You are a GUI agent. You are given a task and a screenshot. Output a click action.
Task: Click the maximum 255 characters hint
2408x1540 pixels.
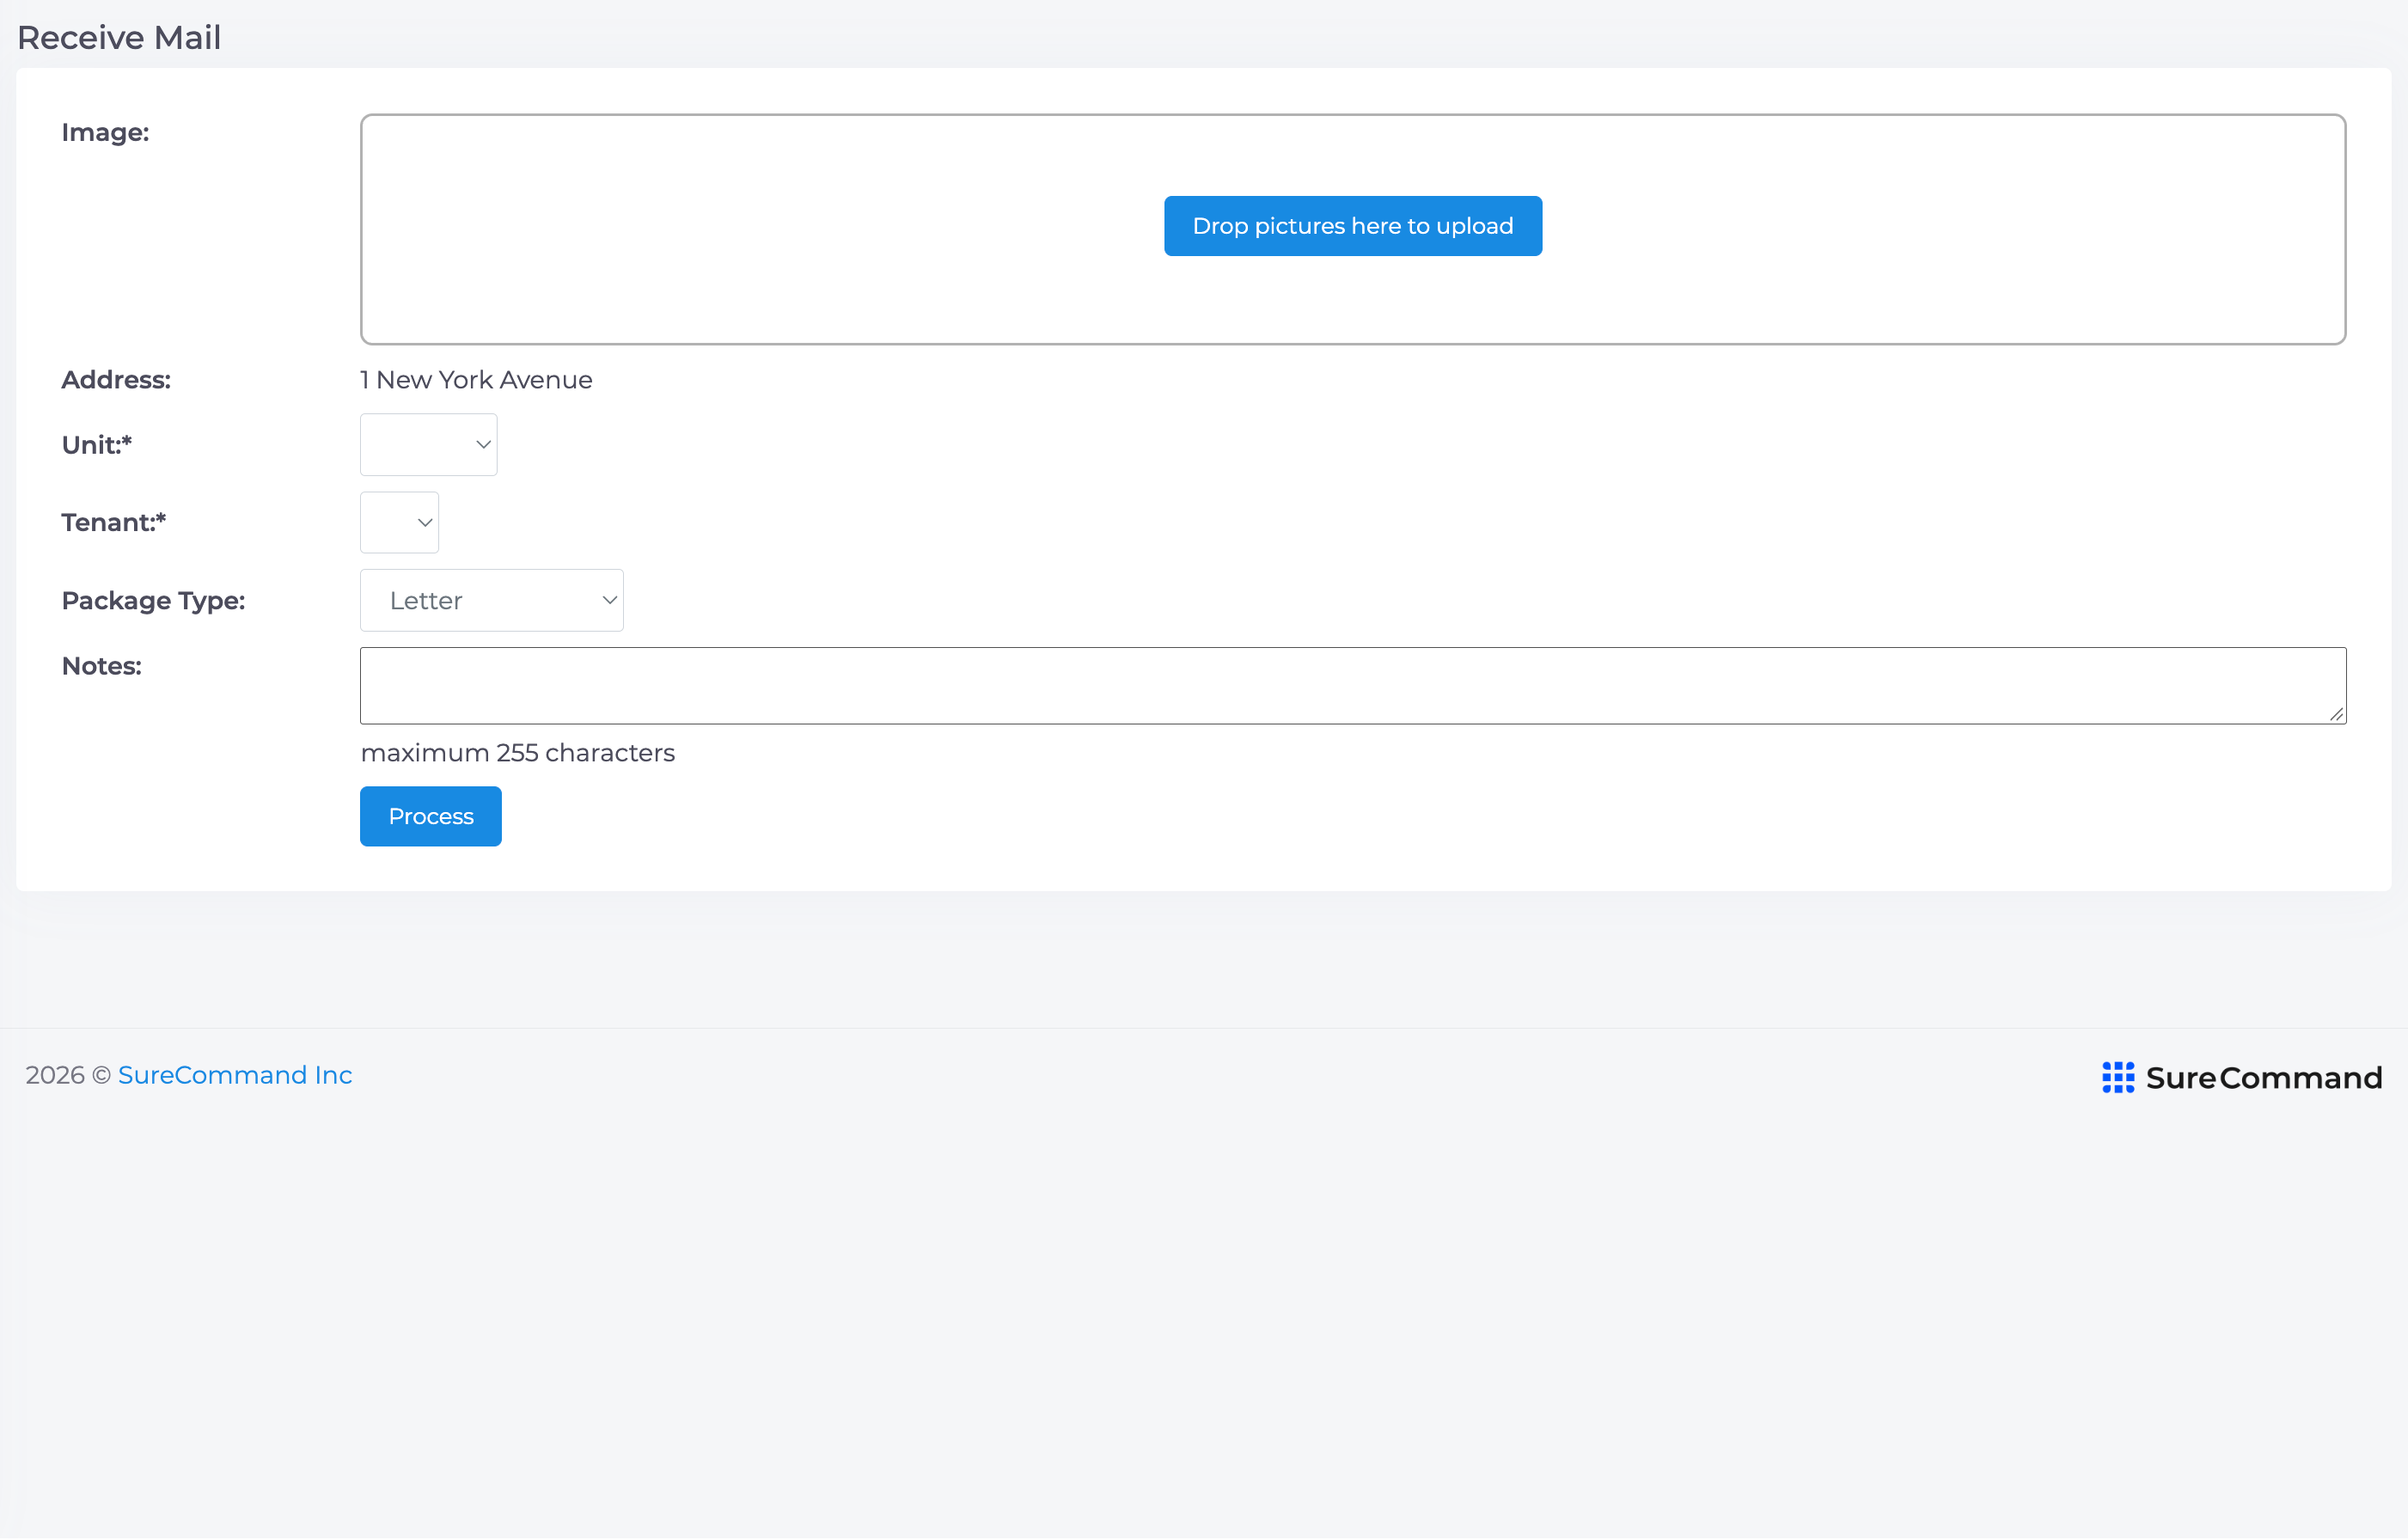click(518, 753)
